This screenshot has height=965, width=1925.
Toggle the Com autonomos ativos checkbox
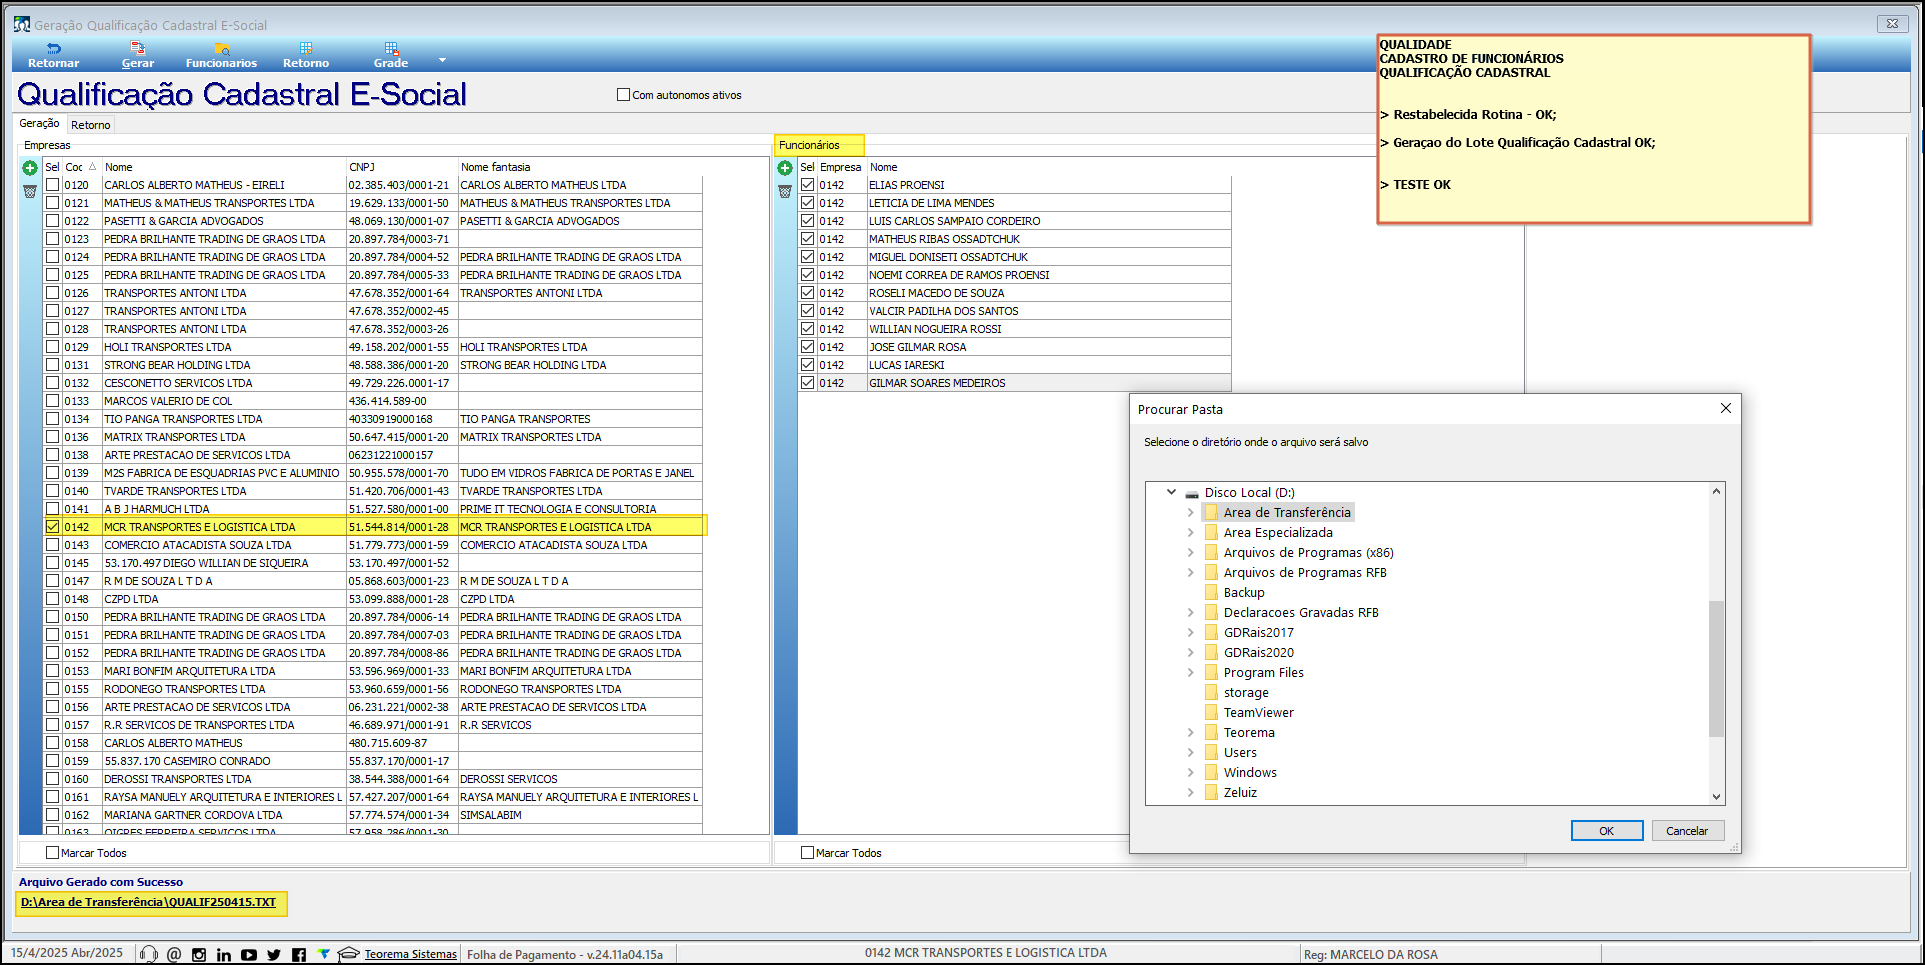coord(624,95)
